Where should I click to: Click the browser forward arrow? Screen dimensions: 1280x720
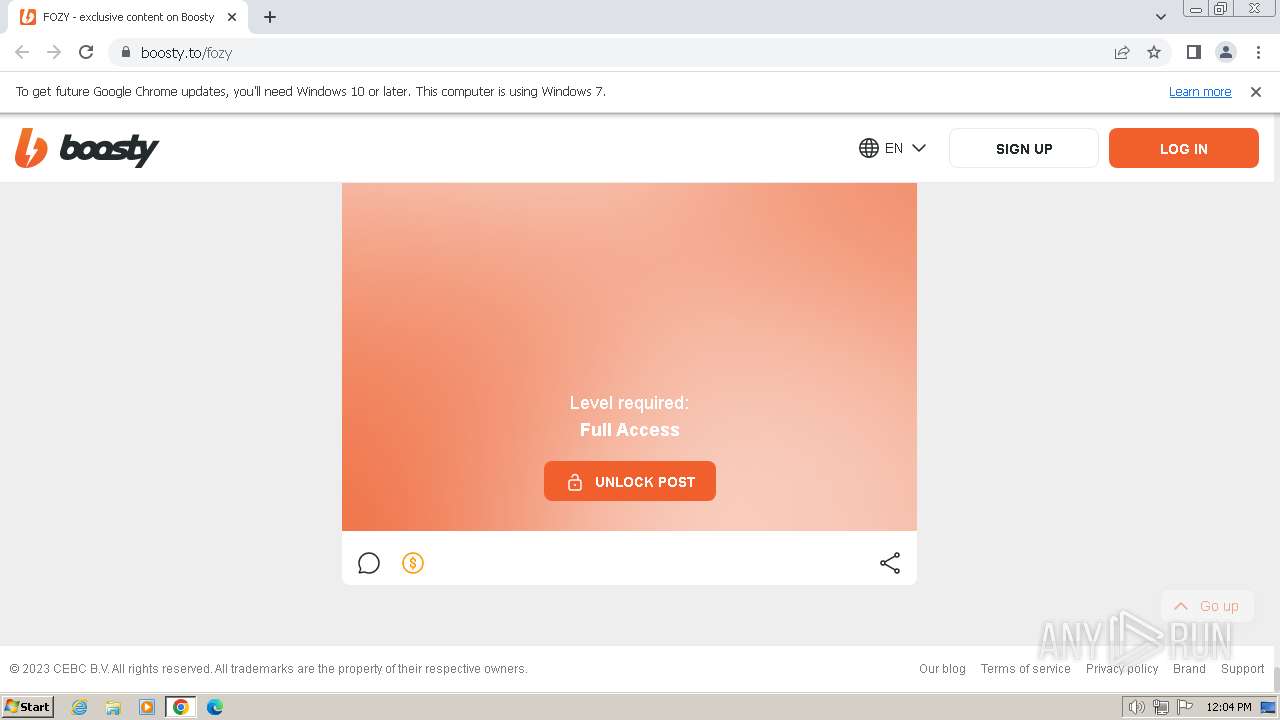click(54, 52)
